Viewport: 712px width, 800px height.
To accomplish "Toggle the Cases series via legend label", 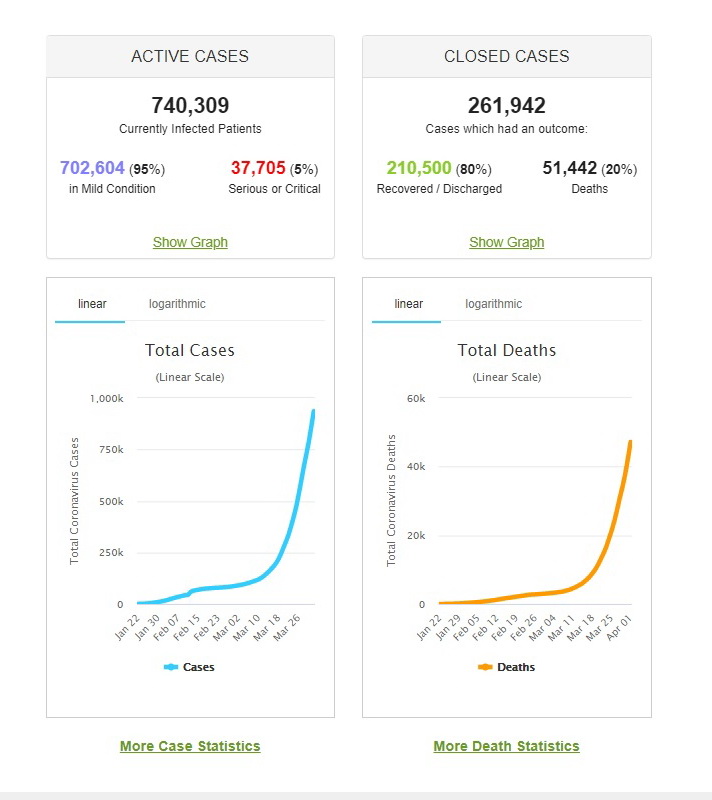I will pos(199,667).
